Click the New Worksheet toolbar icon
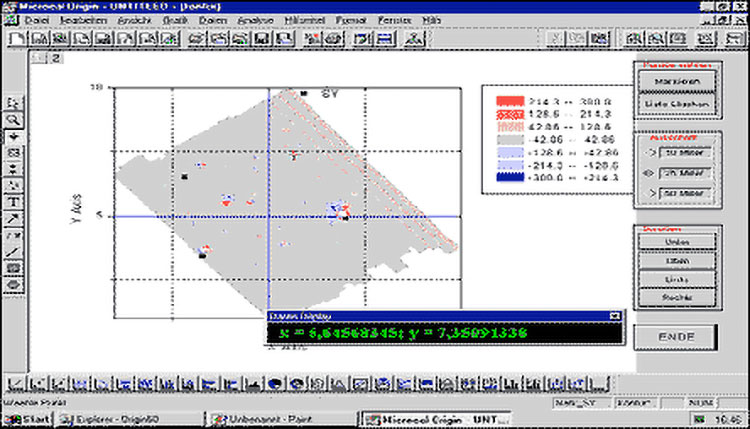 40,38
